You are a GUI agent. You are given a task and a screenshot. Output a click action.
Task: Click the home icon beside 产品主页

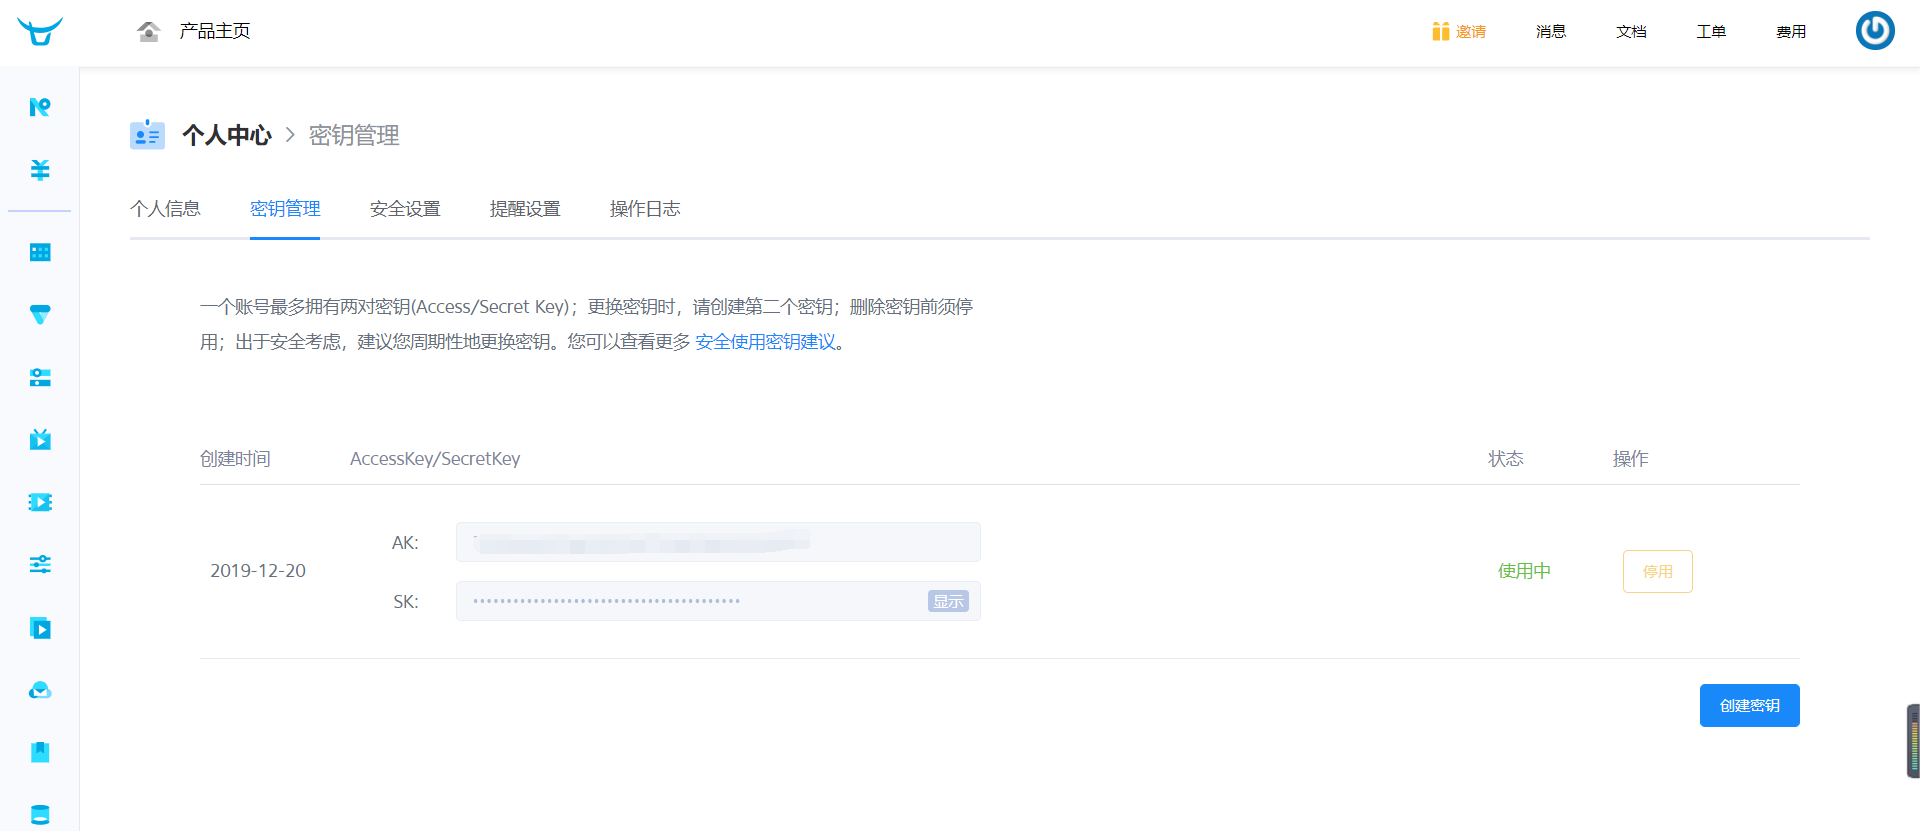[149, 31]
